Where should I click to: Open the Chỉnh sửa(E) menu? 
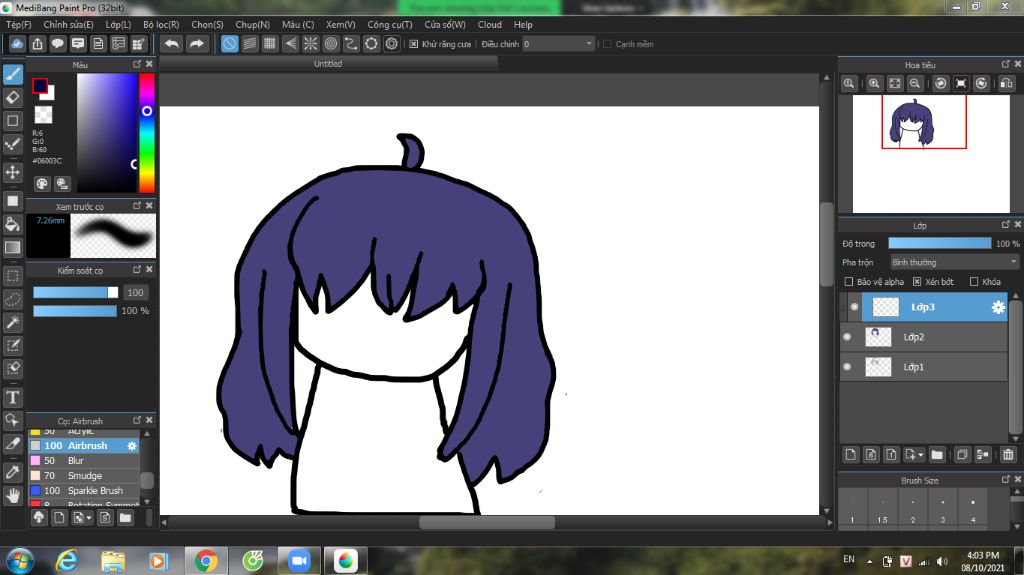[x=69, y=25]
